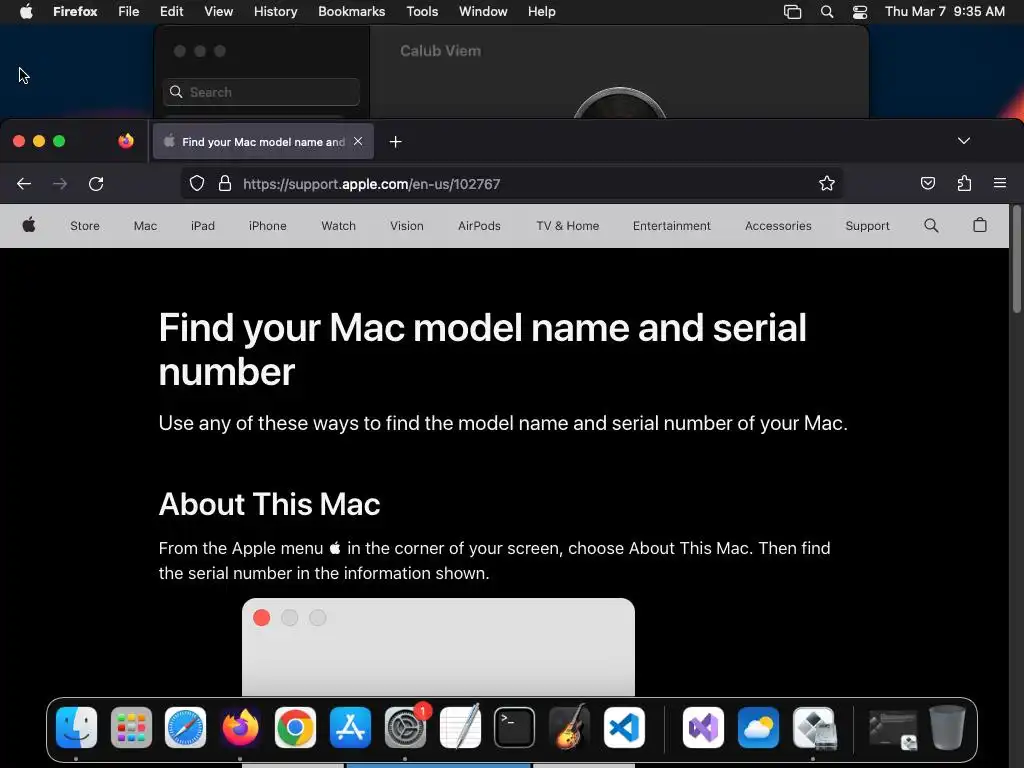Image resolution: width=1024 pixels, height=768 pixels.
Task: Click the screen mirroring menu bar icon
Action: 792,12
